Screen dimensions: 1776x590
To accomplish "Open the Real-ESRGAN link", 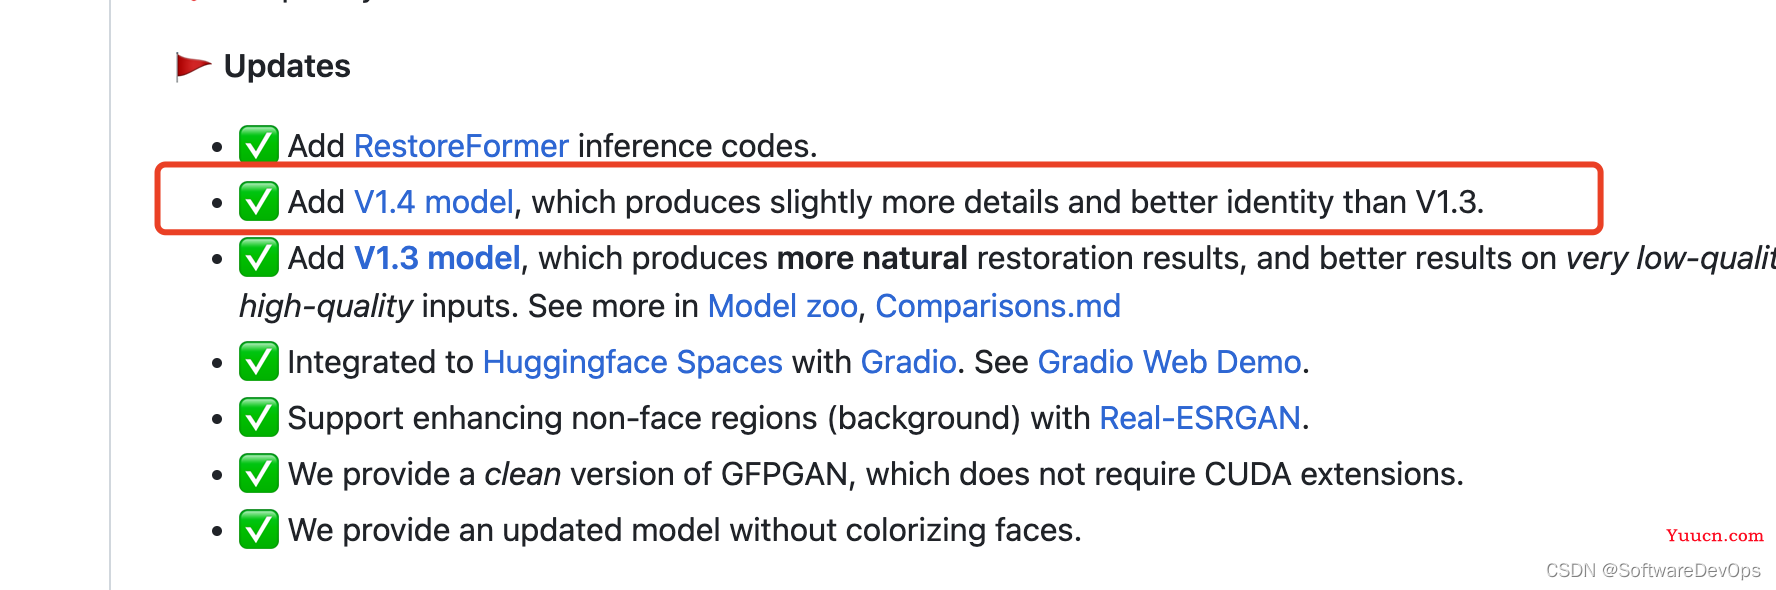I will tap(1200, 418).
